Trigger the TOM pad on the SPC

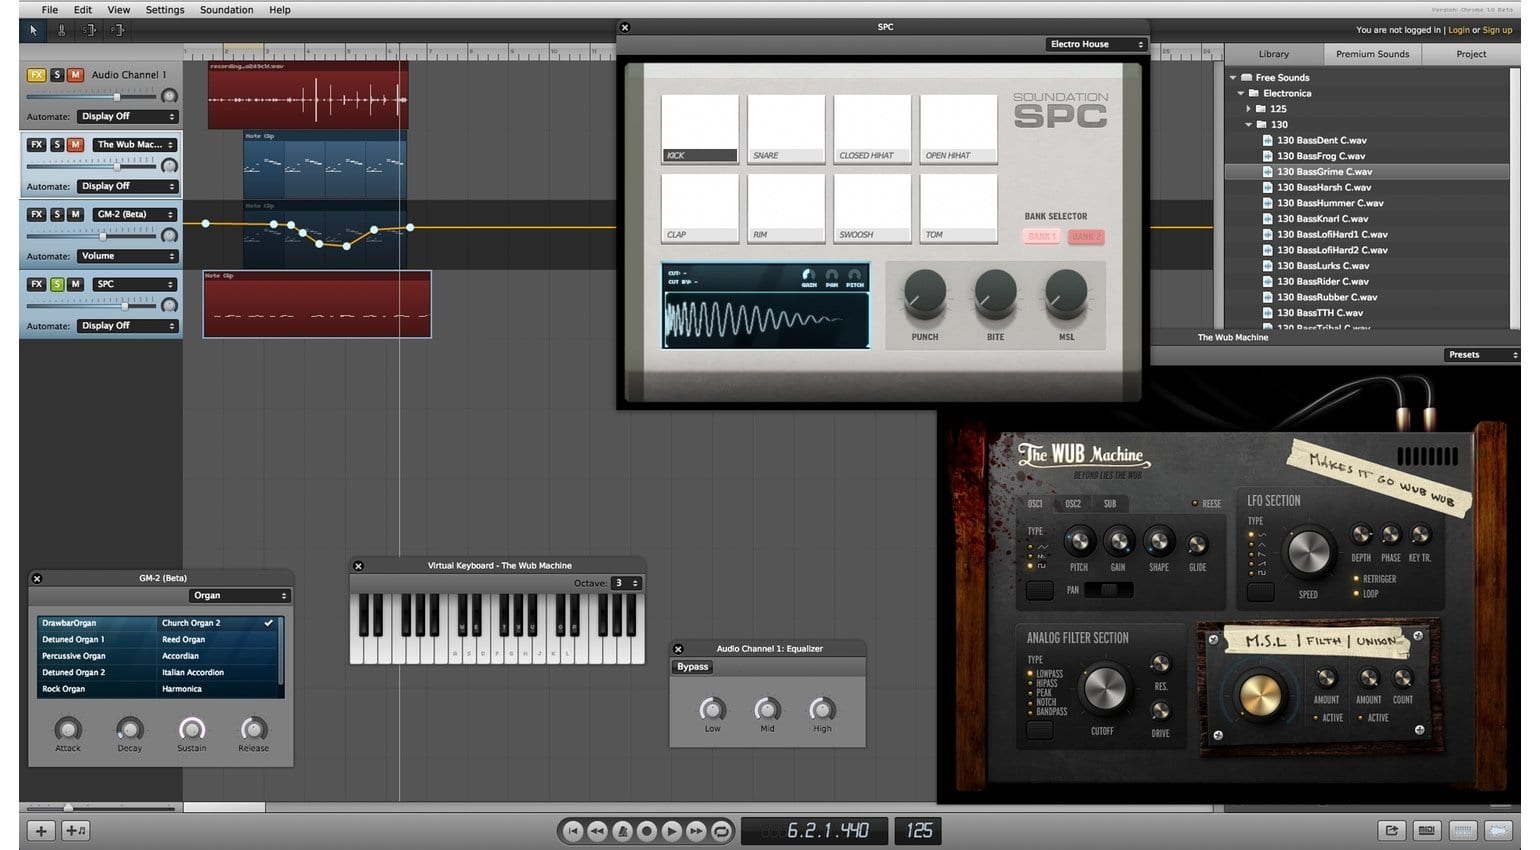959,208
